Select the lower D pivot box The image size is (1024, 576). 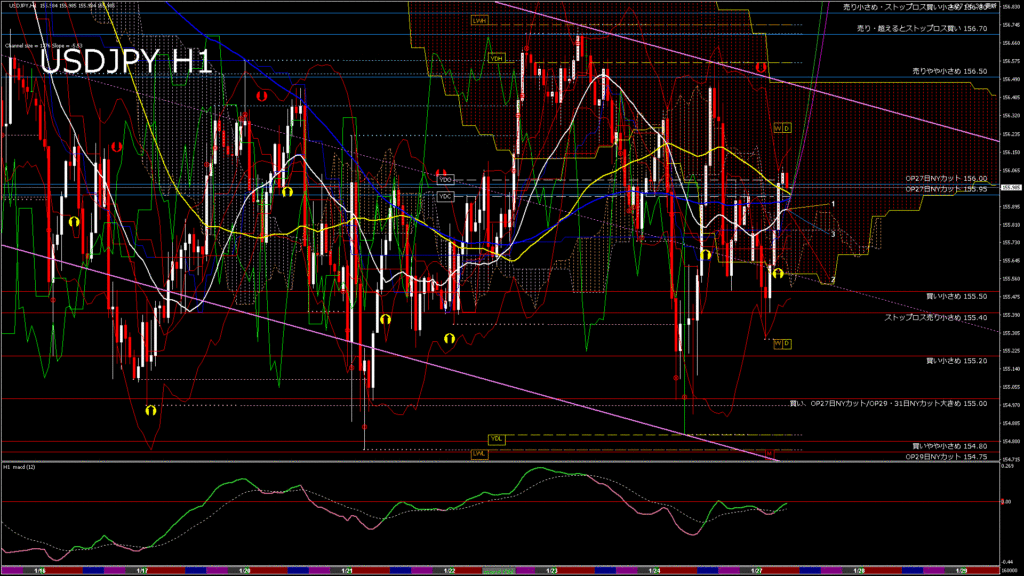coord(786,343)
